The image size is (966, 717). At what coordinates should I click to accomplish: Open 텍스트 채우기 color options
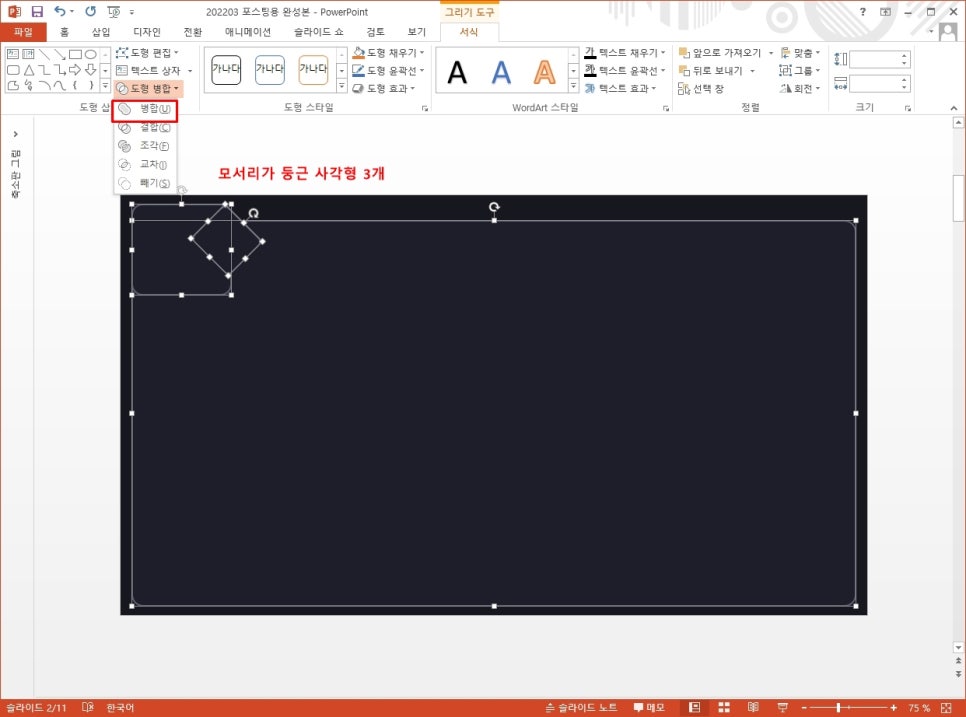click(x=625, y=53)
